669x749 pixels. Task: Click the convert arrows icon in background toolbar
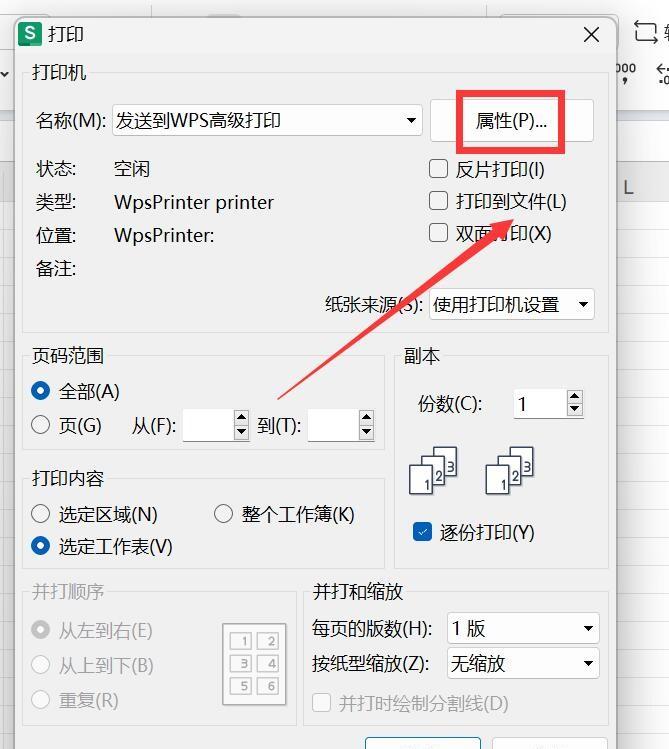(x=646, y=32)
